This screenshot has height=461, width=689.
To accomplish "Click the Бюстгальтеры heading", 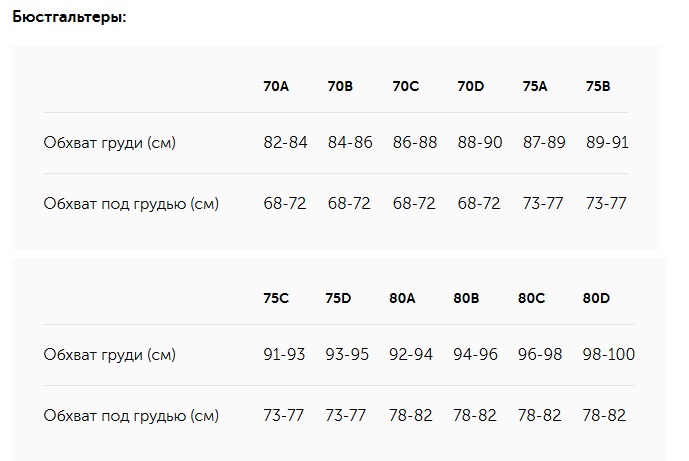I will pos(69,17).
